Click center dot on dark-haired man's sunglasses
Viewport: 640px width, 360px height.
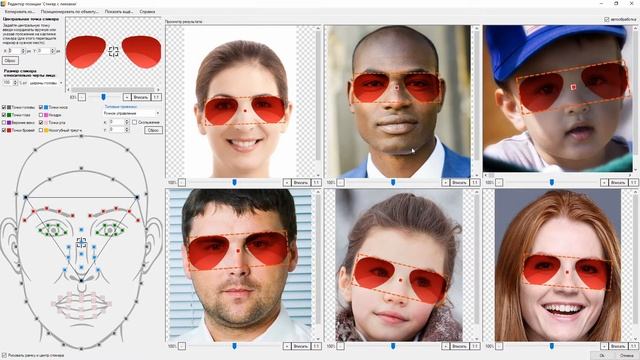coord(238,251)
